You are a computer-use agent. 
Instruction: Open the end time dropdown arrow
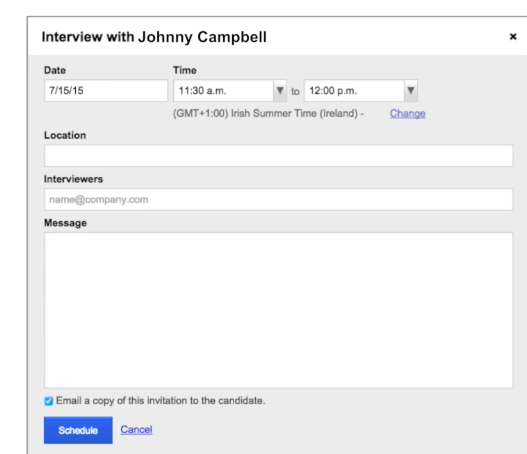(410, 90)
